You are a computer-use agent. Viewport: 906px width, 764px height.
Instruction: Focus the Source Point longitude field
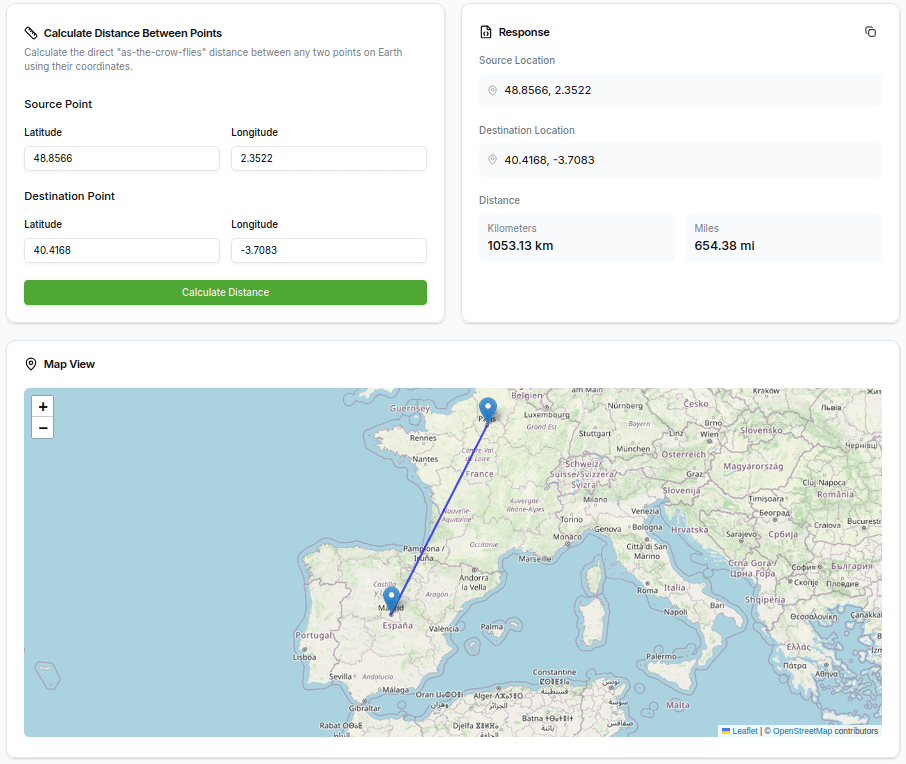coord(329,158)
